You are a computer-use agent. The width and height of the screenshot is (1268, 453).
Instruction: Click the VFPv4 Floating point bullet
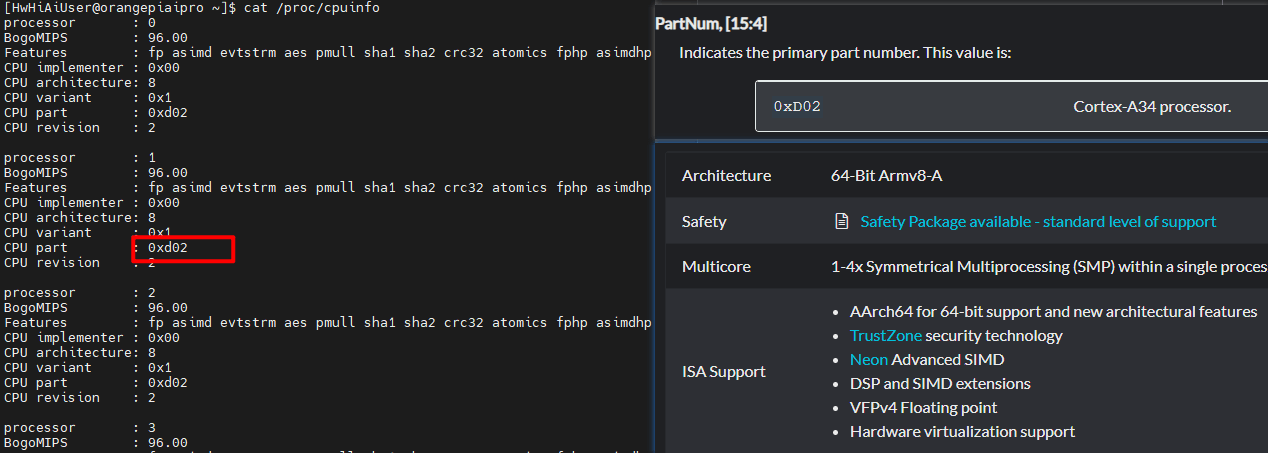(x=923, y=407)
